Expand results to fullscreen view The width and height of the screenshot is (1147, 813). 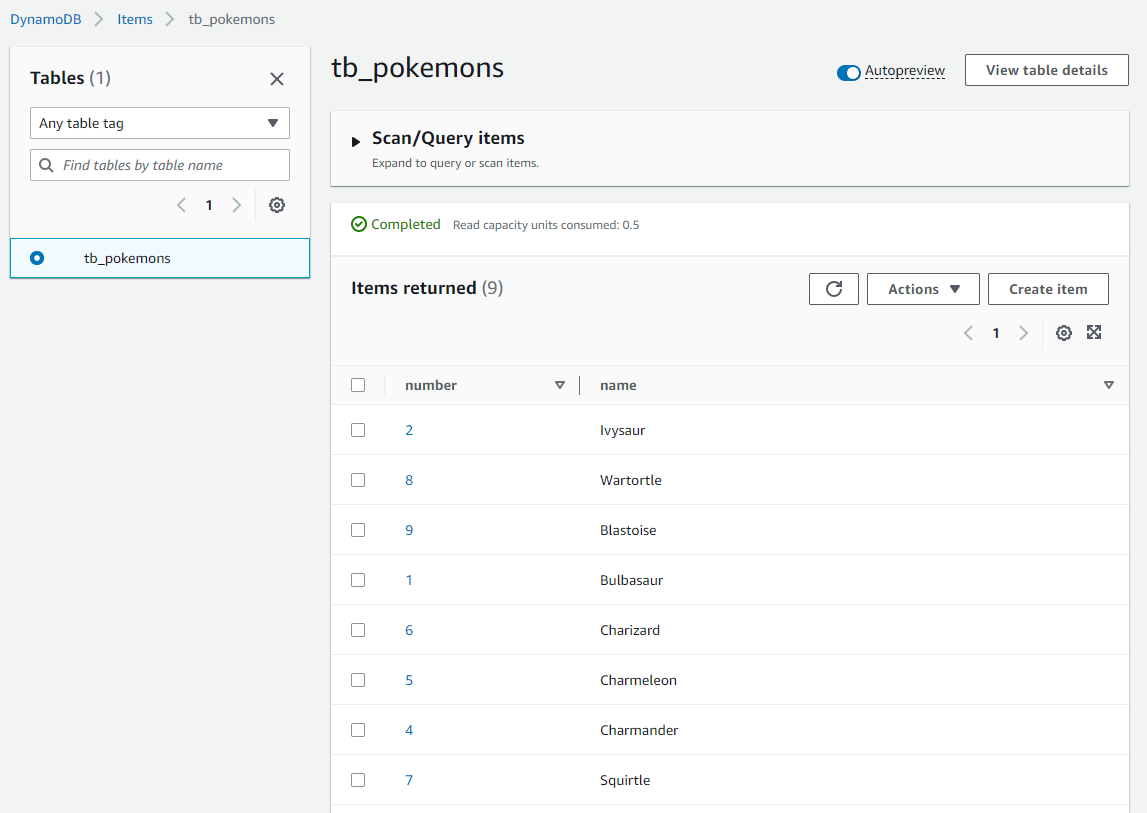point(1094,332)
